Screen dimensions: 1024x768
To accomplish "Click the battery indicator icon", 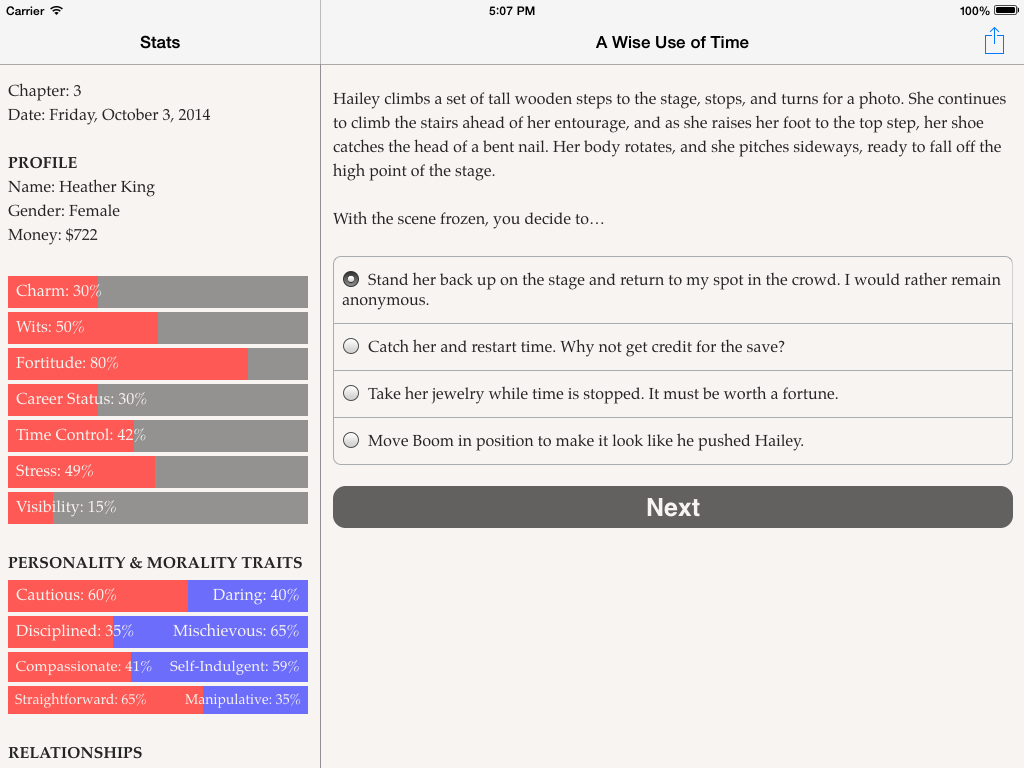I will tap(1006, 10).
